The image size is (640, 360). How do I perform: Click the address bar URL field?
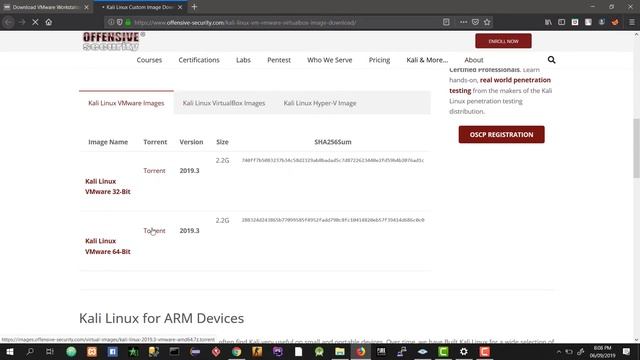tap(286, 22)
